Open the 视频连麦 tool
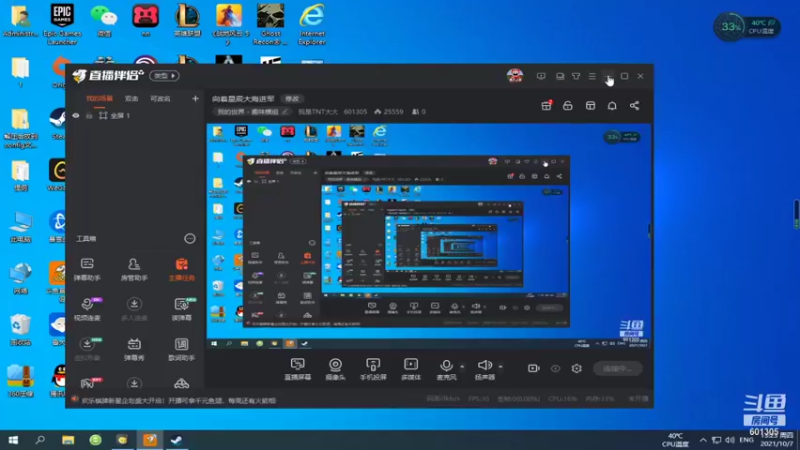Screen dimensions: 800x450 (x=87, y=309)
